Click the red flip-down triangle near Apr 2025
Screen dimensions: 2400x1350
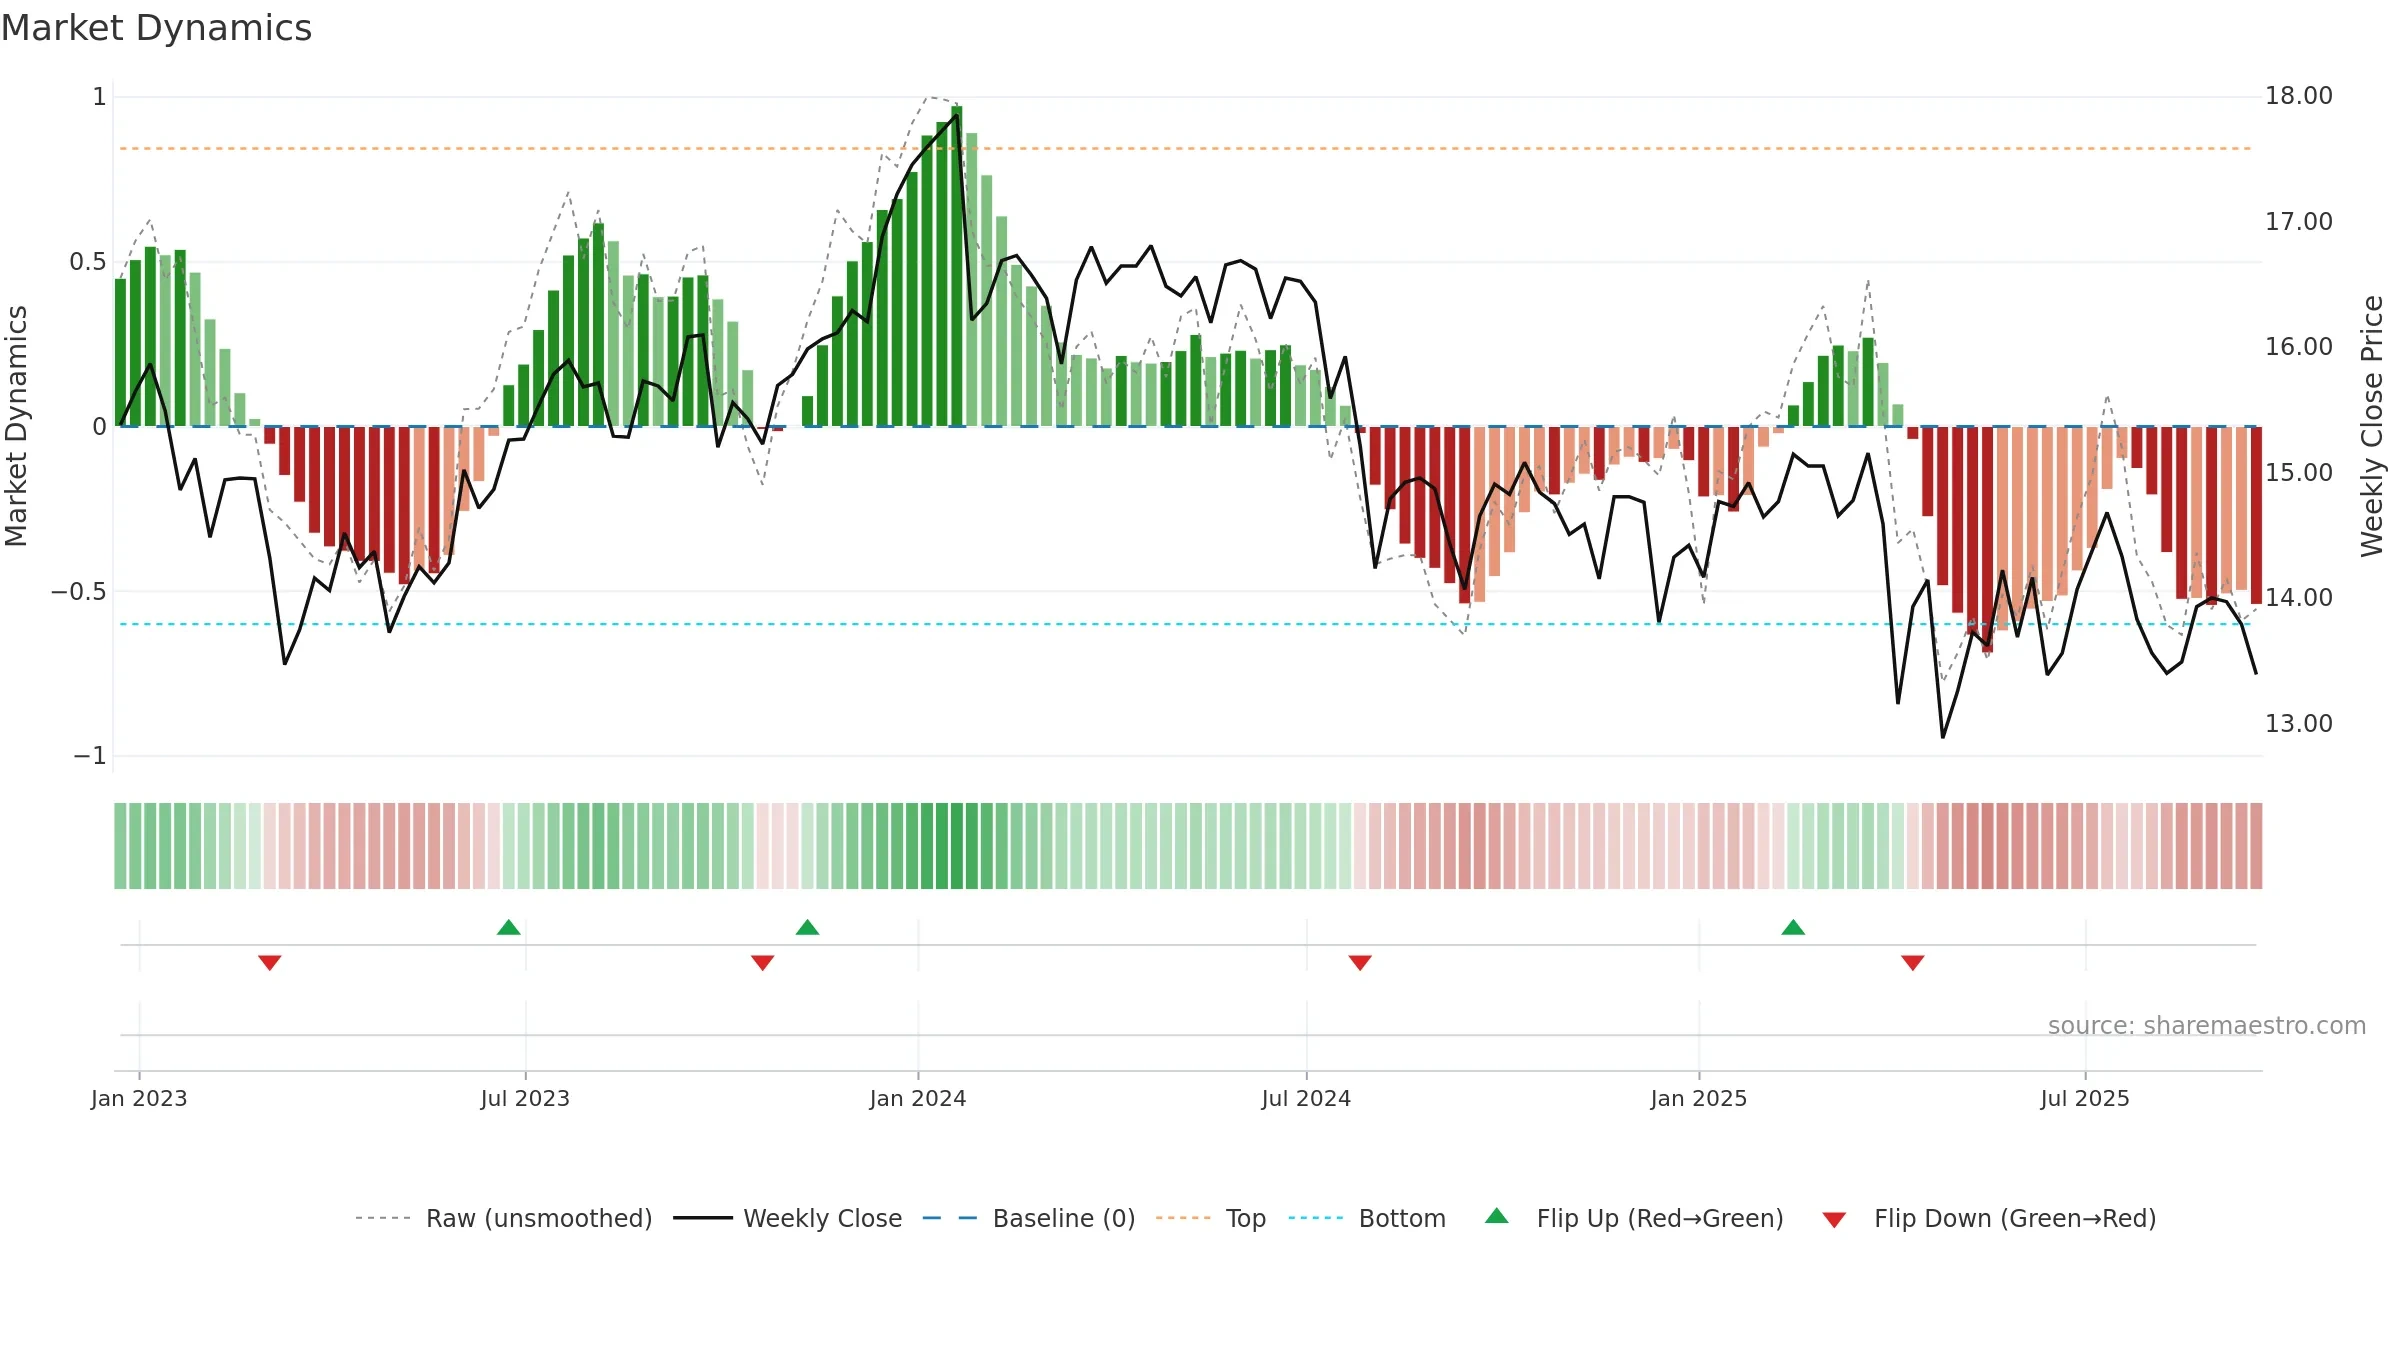point(1913,962)
